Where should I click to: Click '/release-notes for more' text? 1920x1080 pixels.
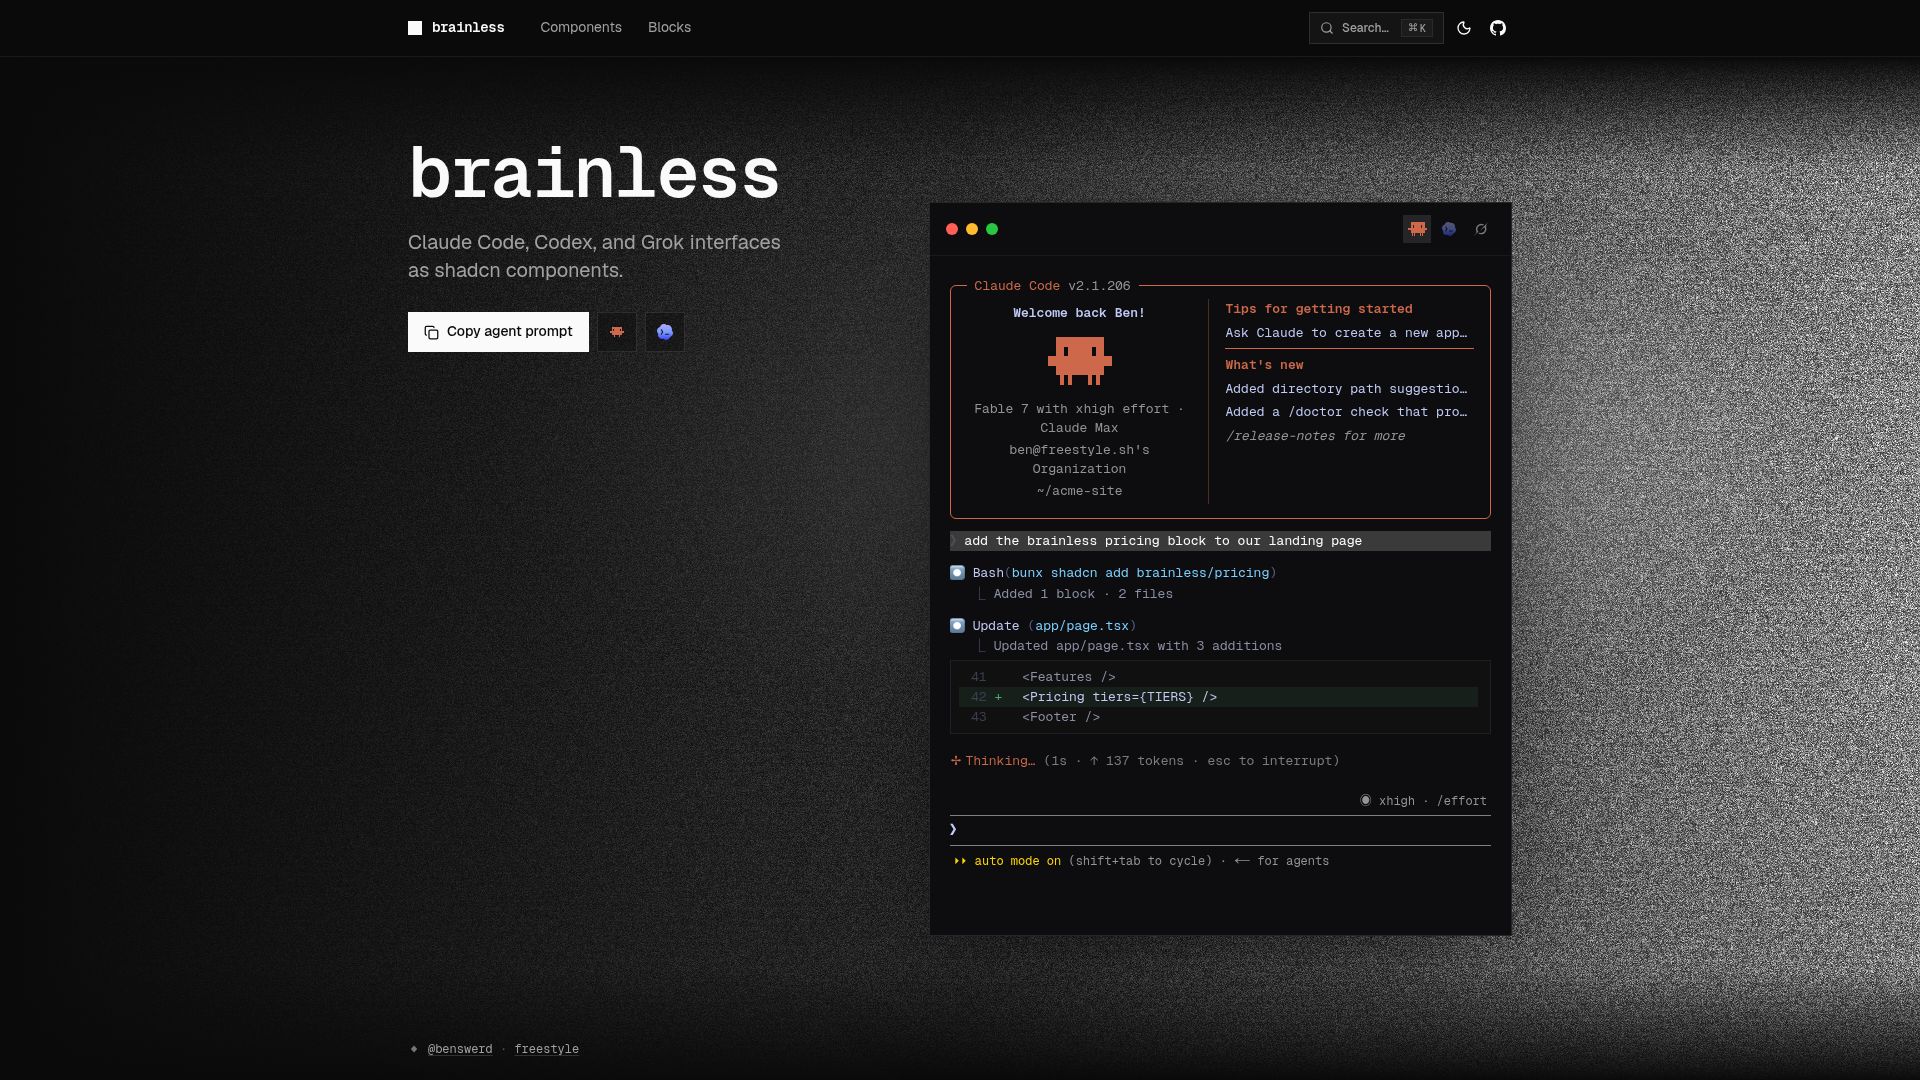[x=1315, y=436]
